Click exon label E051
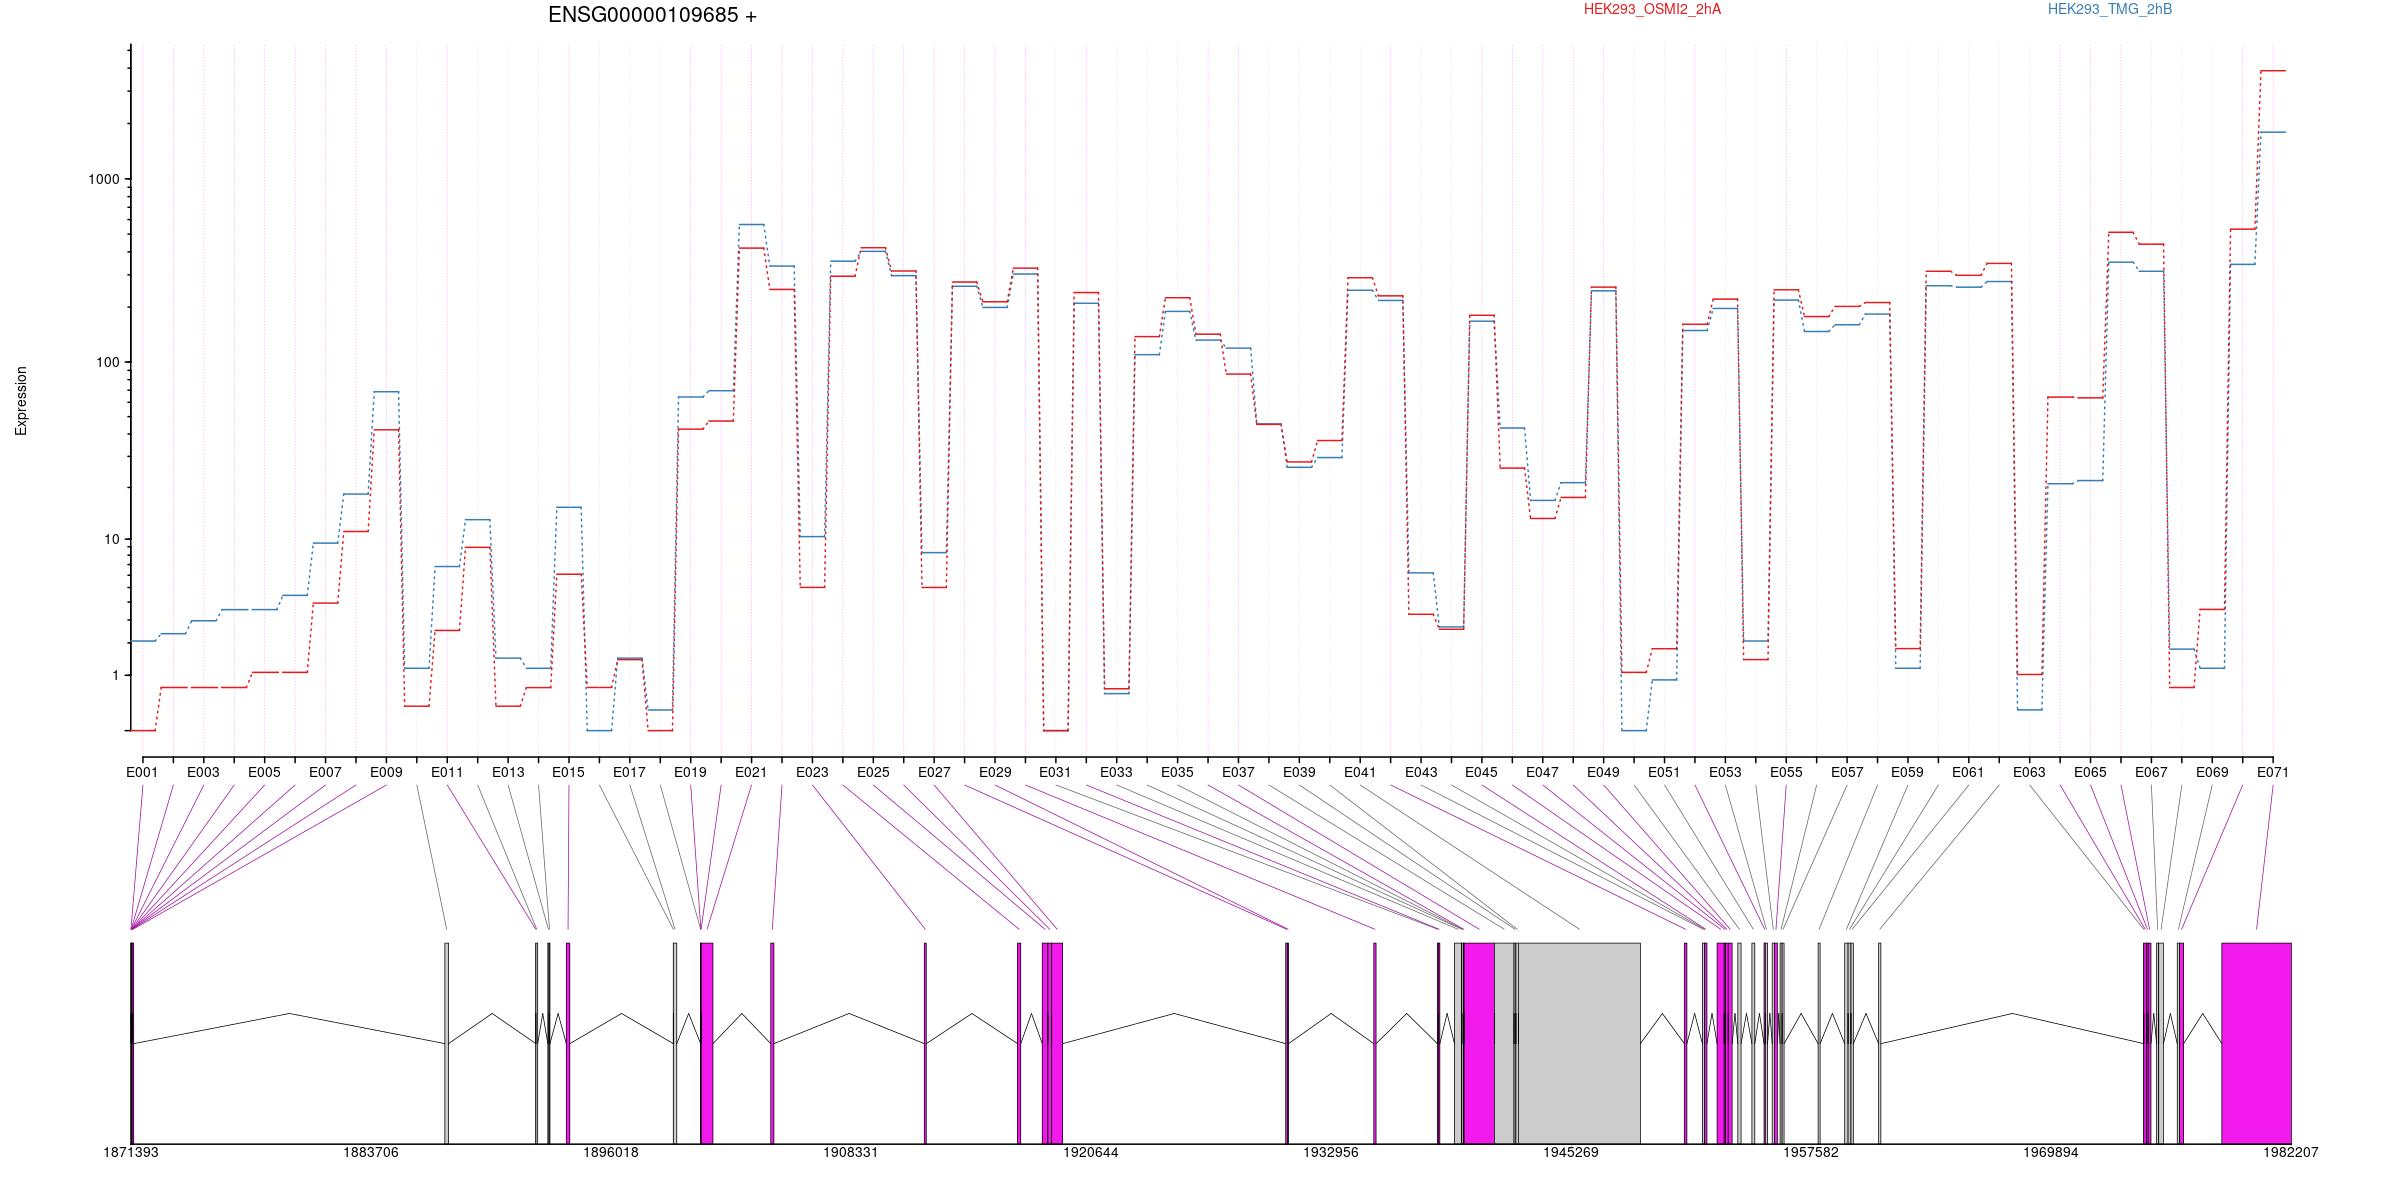The width and height of the screenshot is (2400, 1200). (1664, 772)
